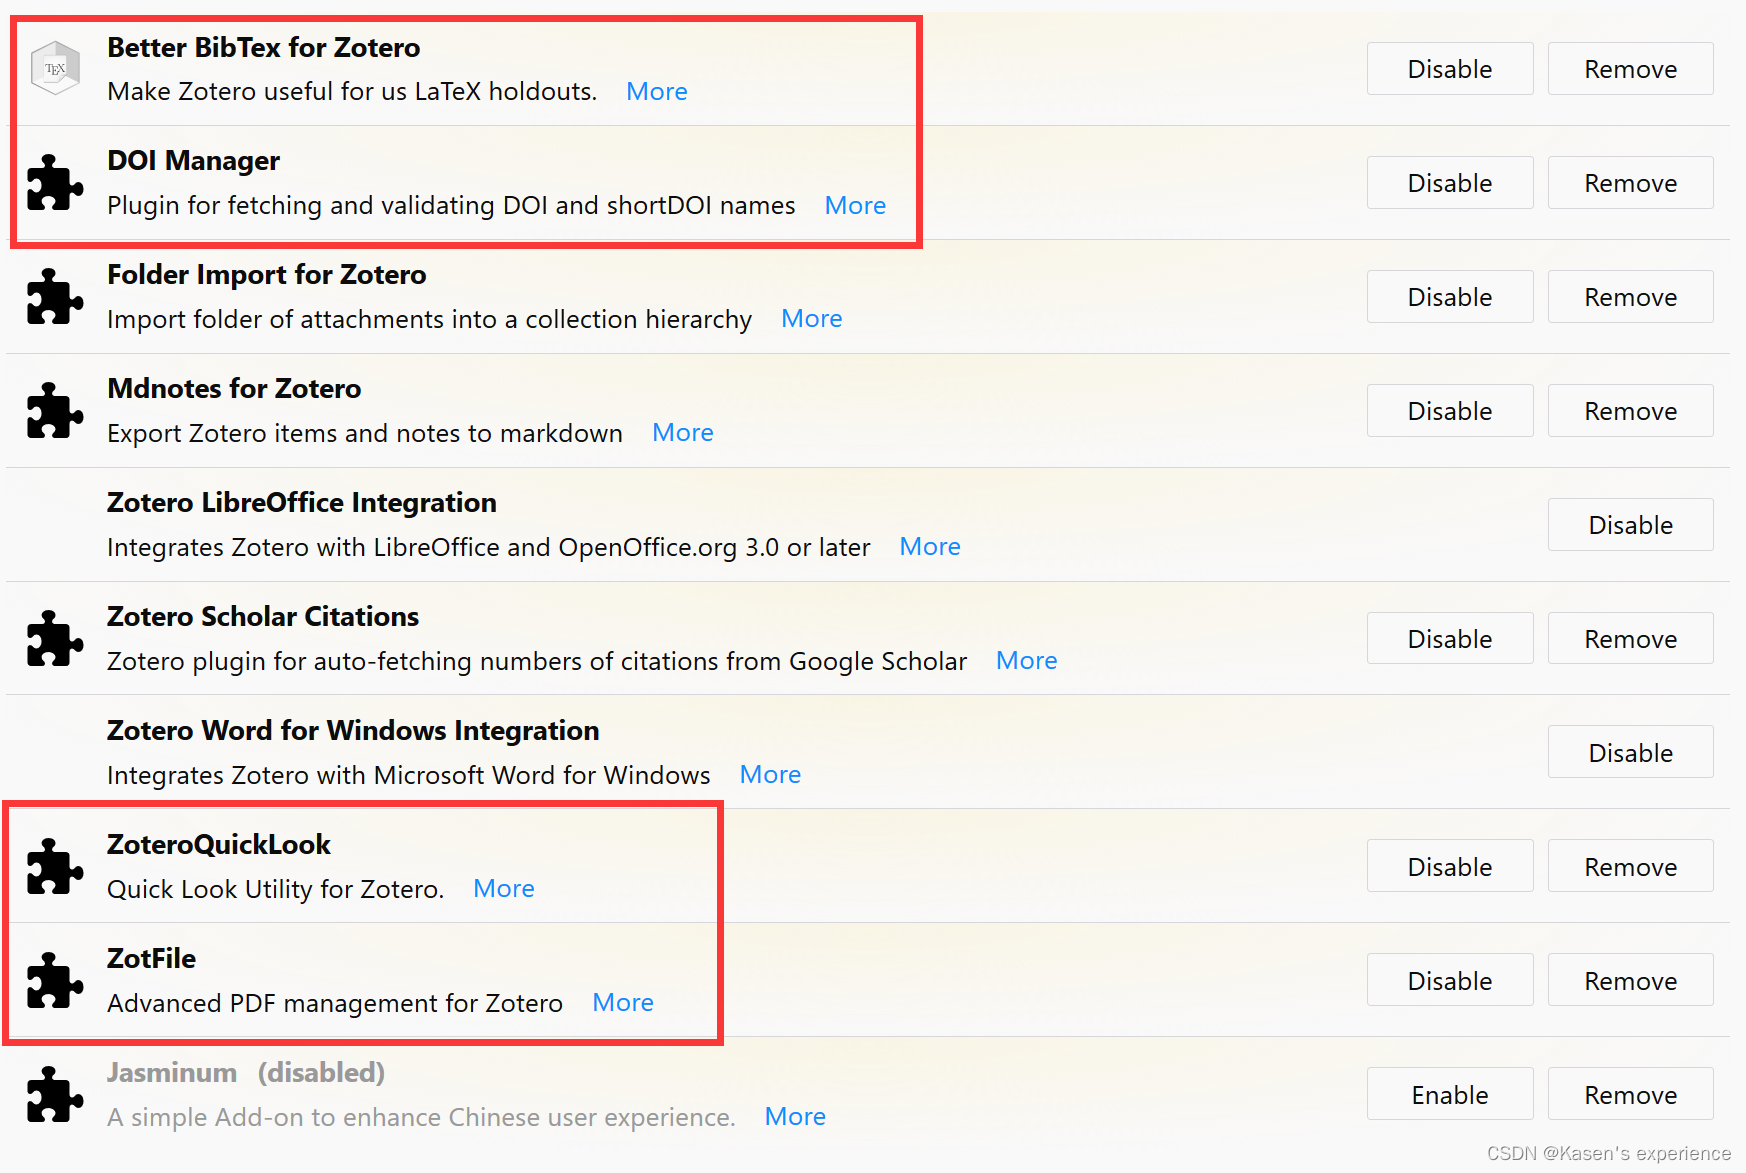
Task: Open More link for Mdnotes
Action: [x=683, y=432]
